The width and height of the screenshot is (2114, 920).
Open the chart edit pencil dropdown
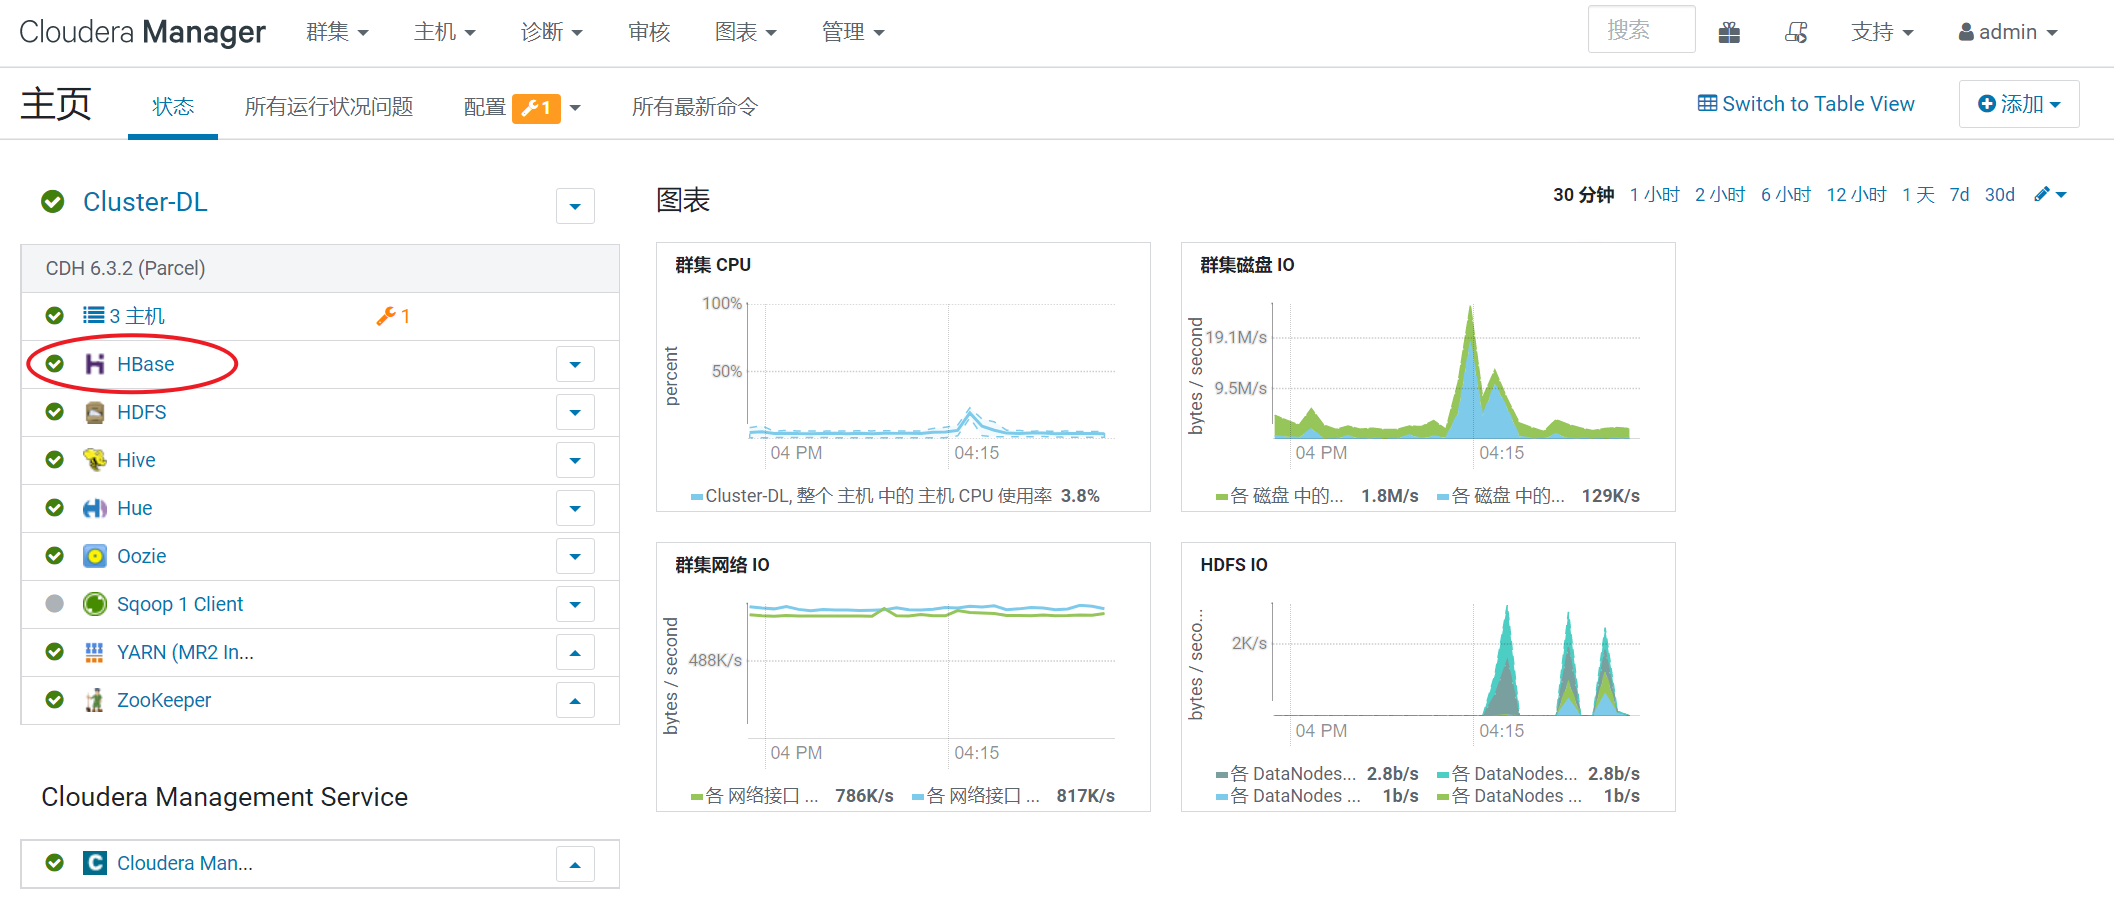click(x=2050, y=194)
